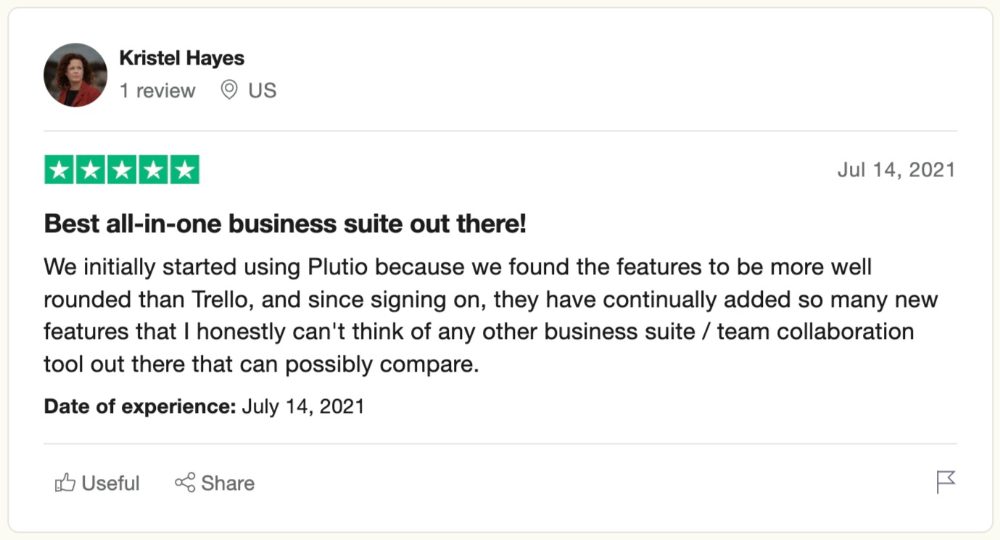Click the Jul 14, 2021 review date

coord(896,170)
